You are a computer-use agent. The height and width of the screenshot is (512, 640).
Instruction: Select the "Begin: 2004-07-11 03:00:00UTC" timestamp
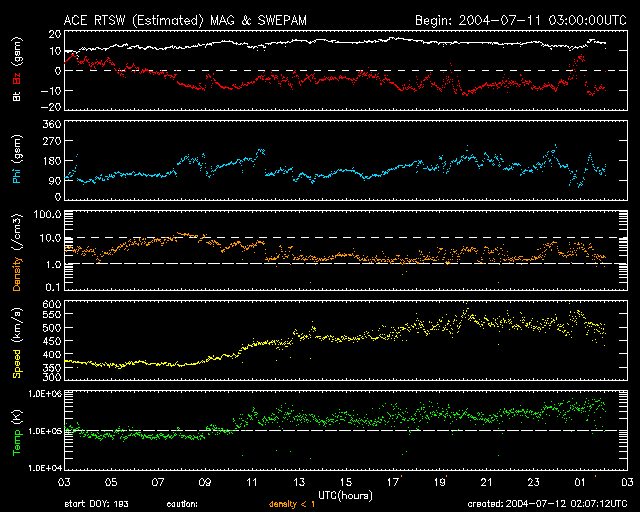pos(521,20)
